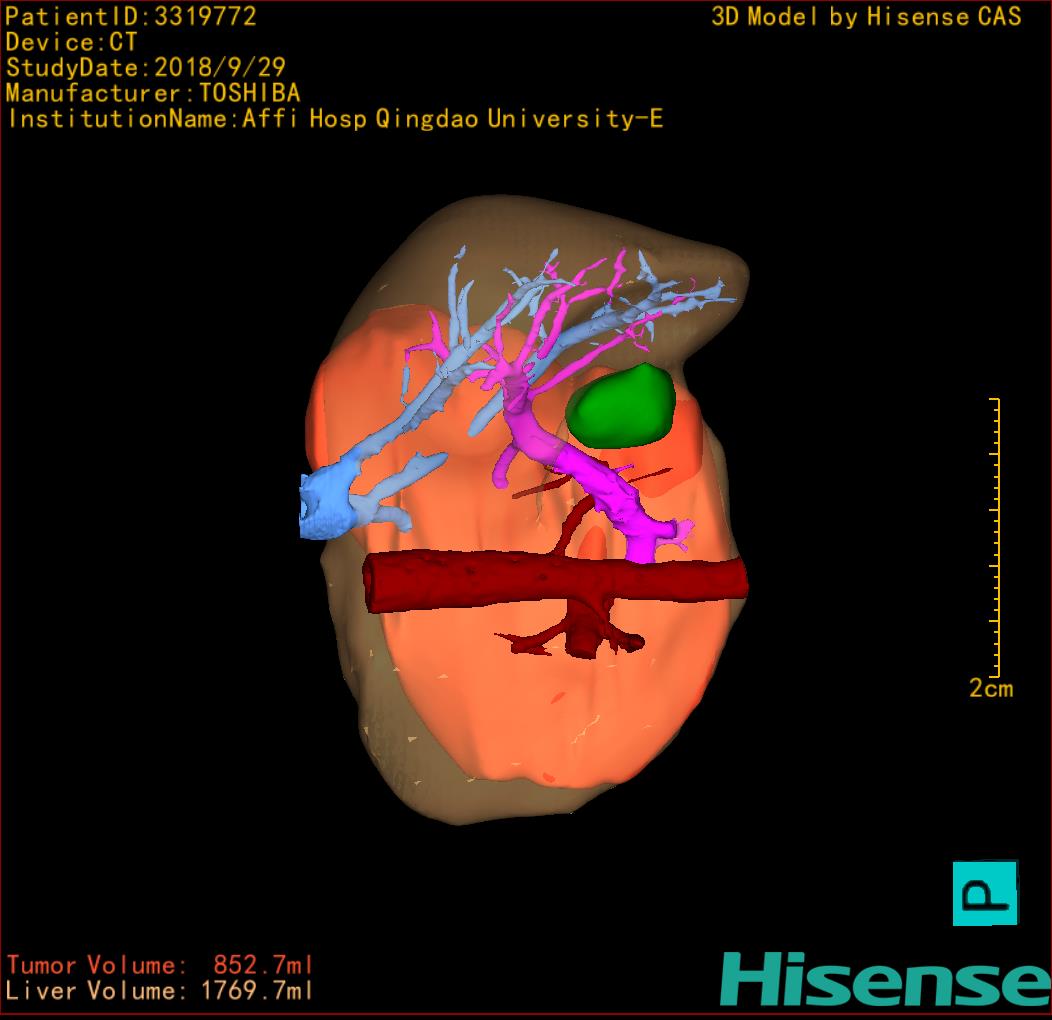Click the 3D Model by Hisense CAS title
The height and width of the screenshot is (1020, 1052).
[x=866, y=16]
